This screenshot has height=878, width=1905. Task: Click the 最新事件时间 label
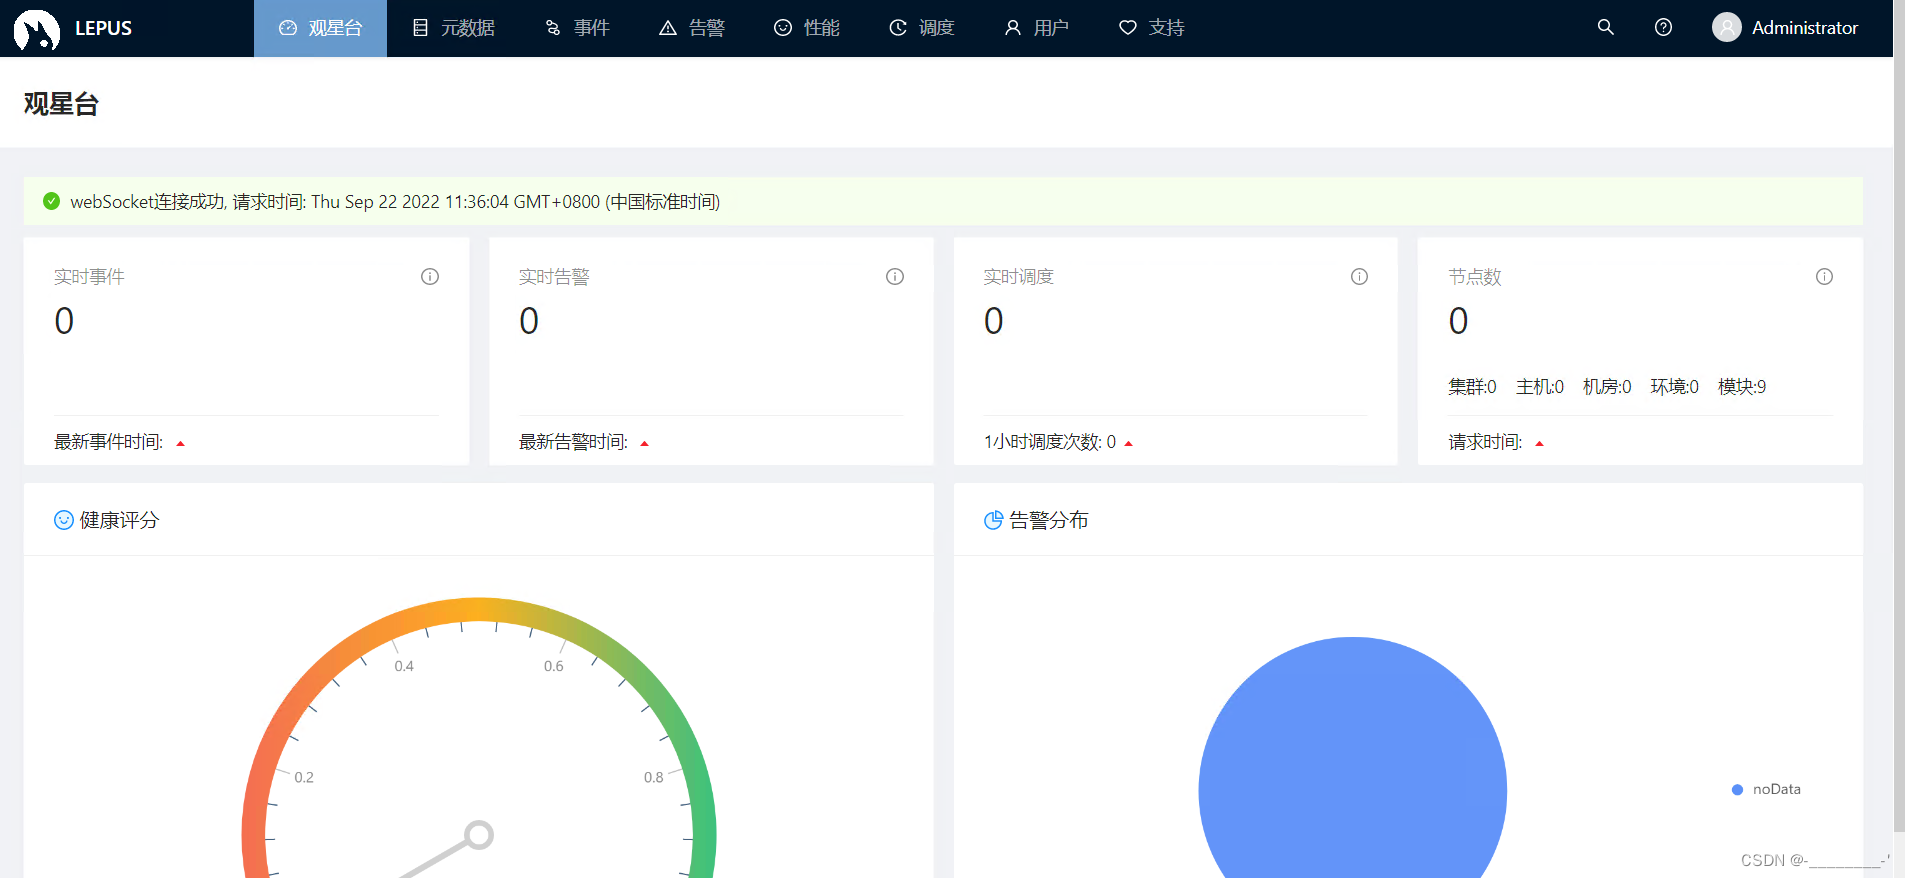point(108,442)
